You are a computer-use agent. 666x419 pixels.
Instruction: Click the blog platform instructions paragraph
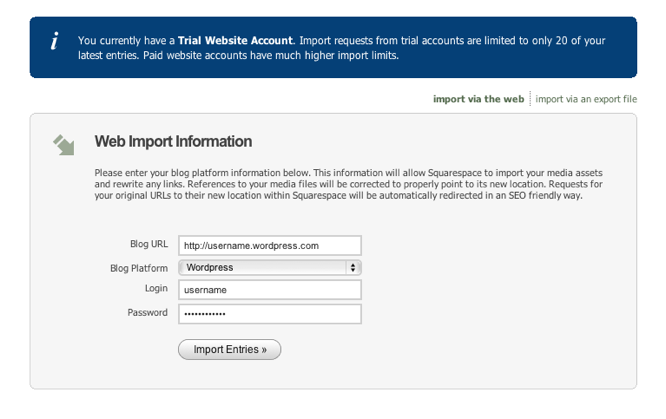click(348, 184)
